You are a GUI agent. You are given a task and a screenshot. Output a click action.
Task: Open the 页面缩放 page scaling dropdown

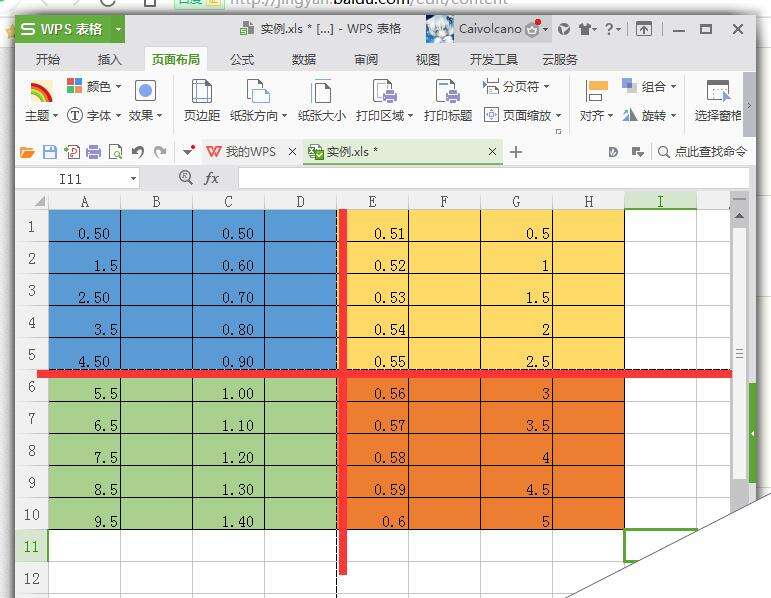523,116
